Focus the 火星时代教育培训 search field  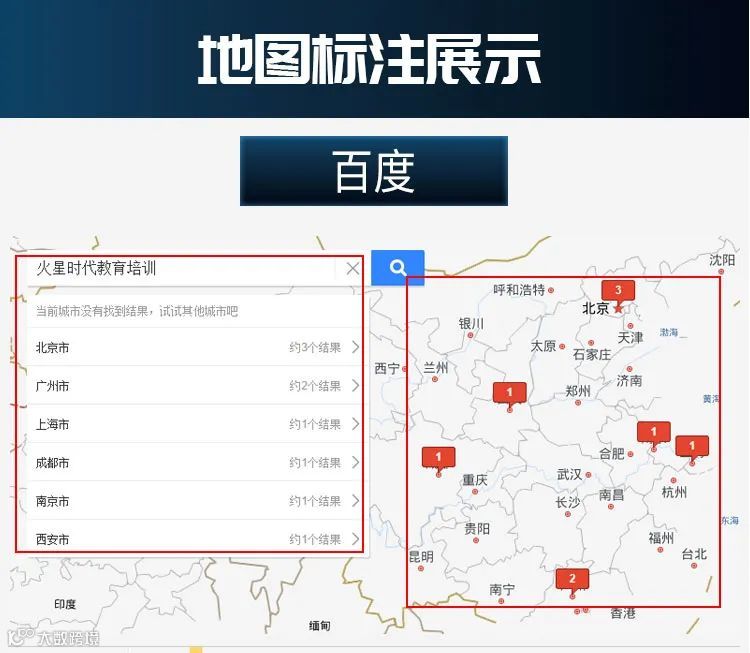[182, 269]
